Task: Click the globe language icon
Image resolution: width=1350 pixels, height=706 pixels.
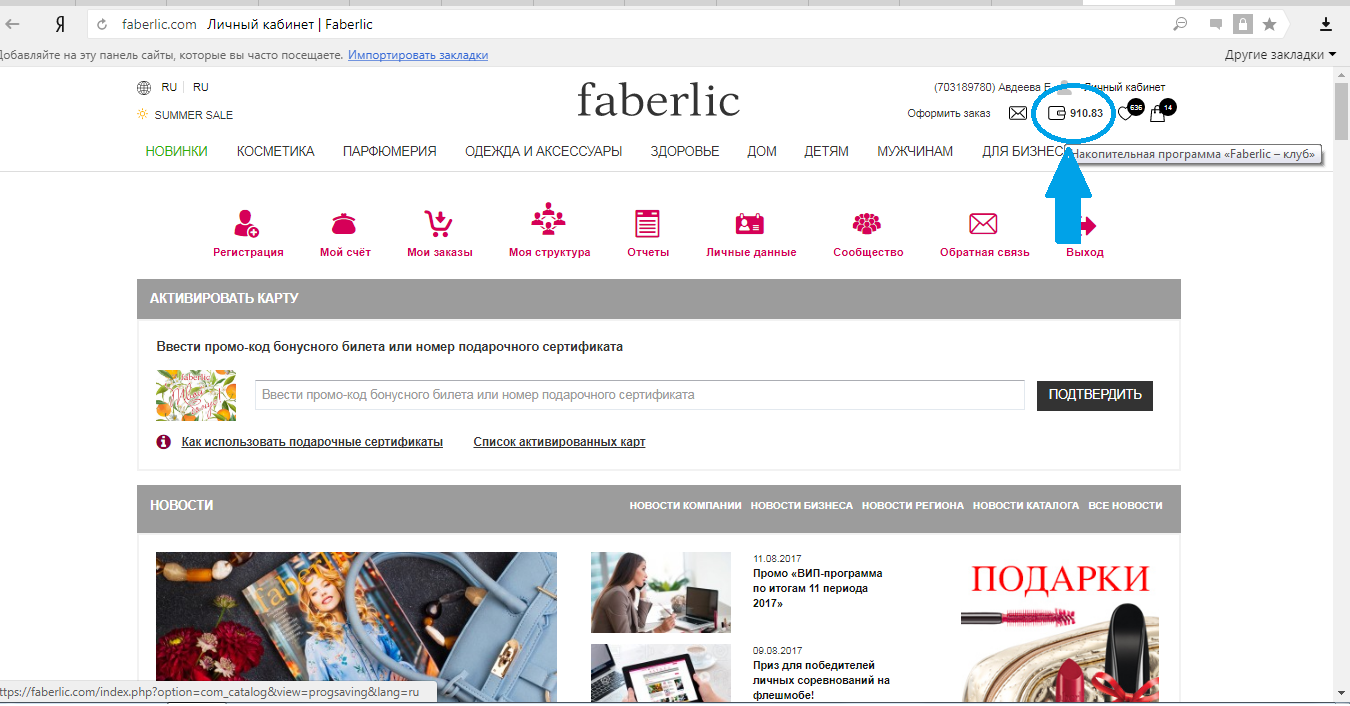Action: pos(144,88)
